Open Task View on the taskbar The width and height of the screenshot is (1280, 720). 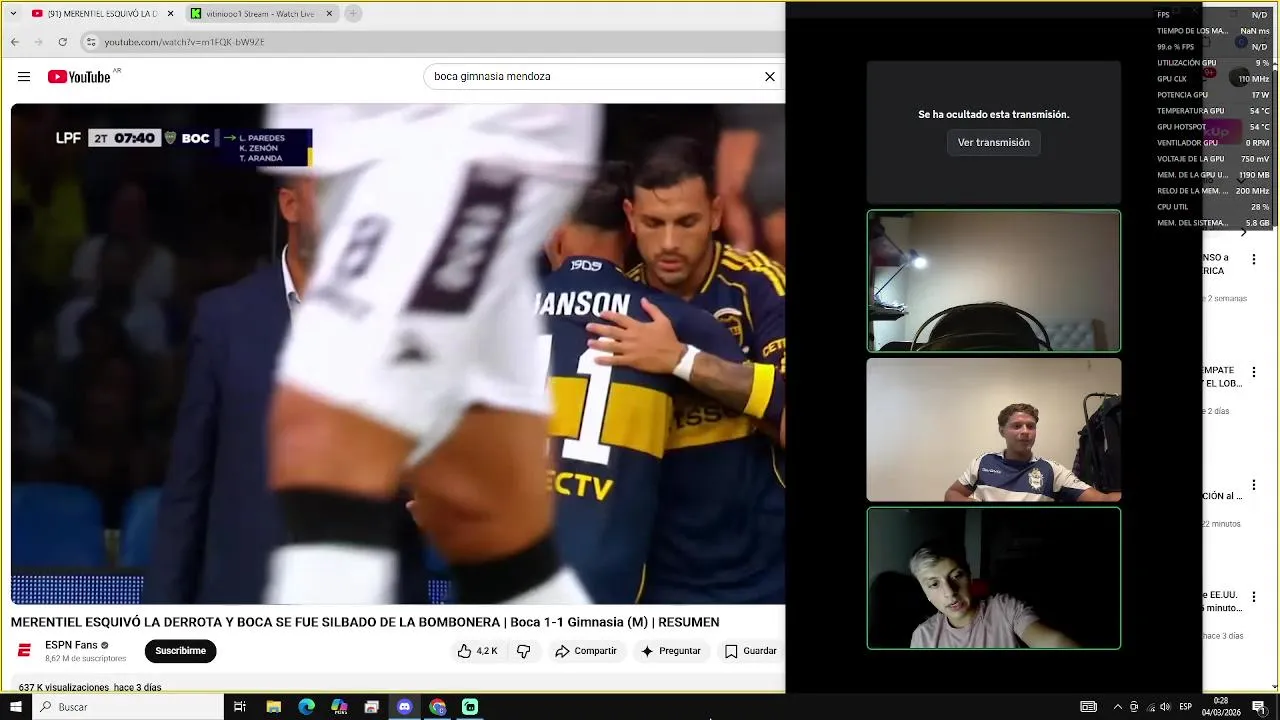(240, 707)
